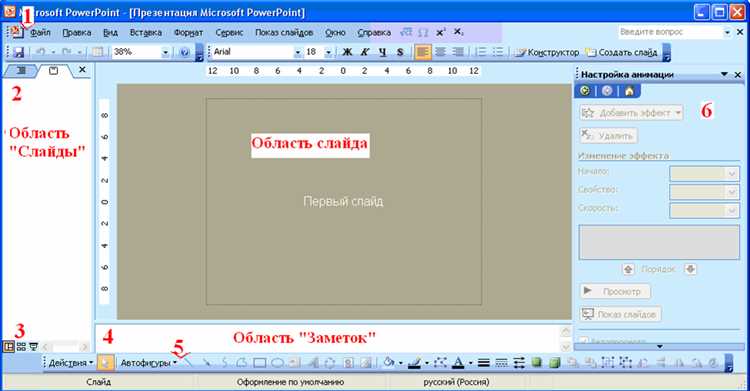Viewport: 750px width, 391px height.
Task: Select the Rectangle drawing tool
Action: (260, 363)
